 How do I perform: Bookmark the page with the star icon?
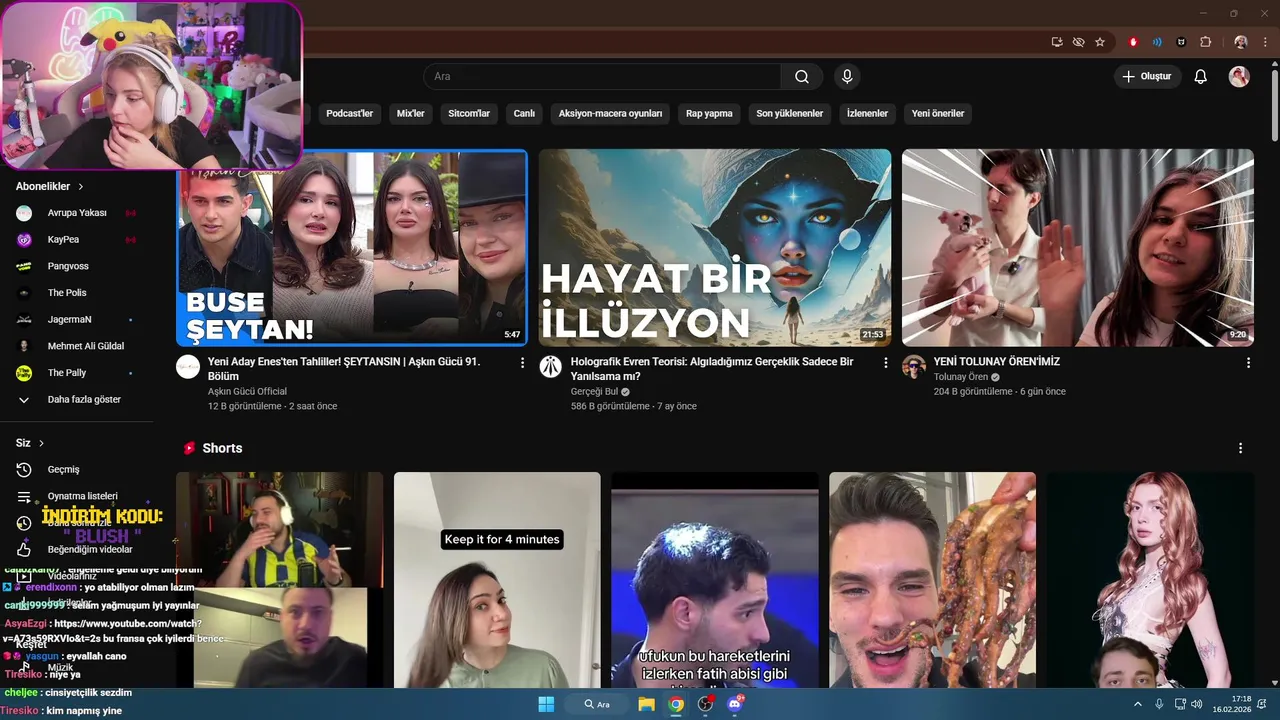click(1100, 42)
